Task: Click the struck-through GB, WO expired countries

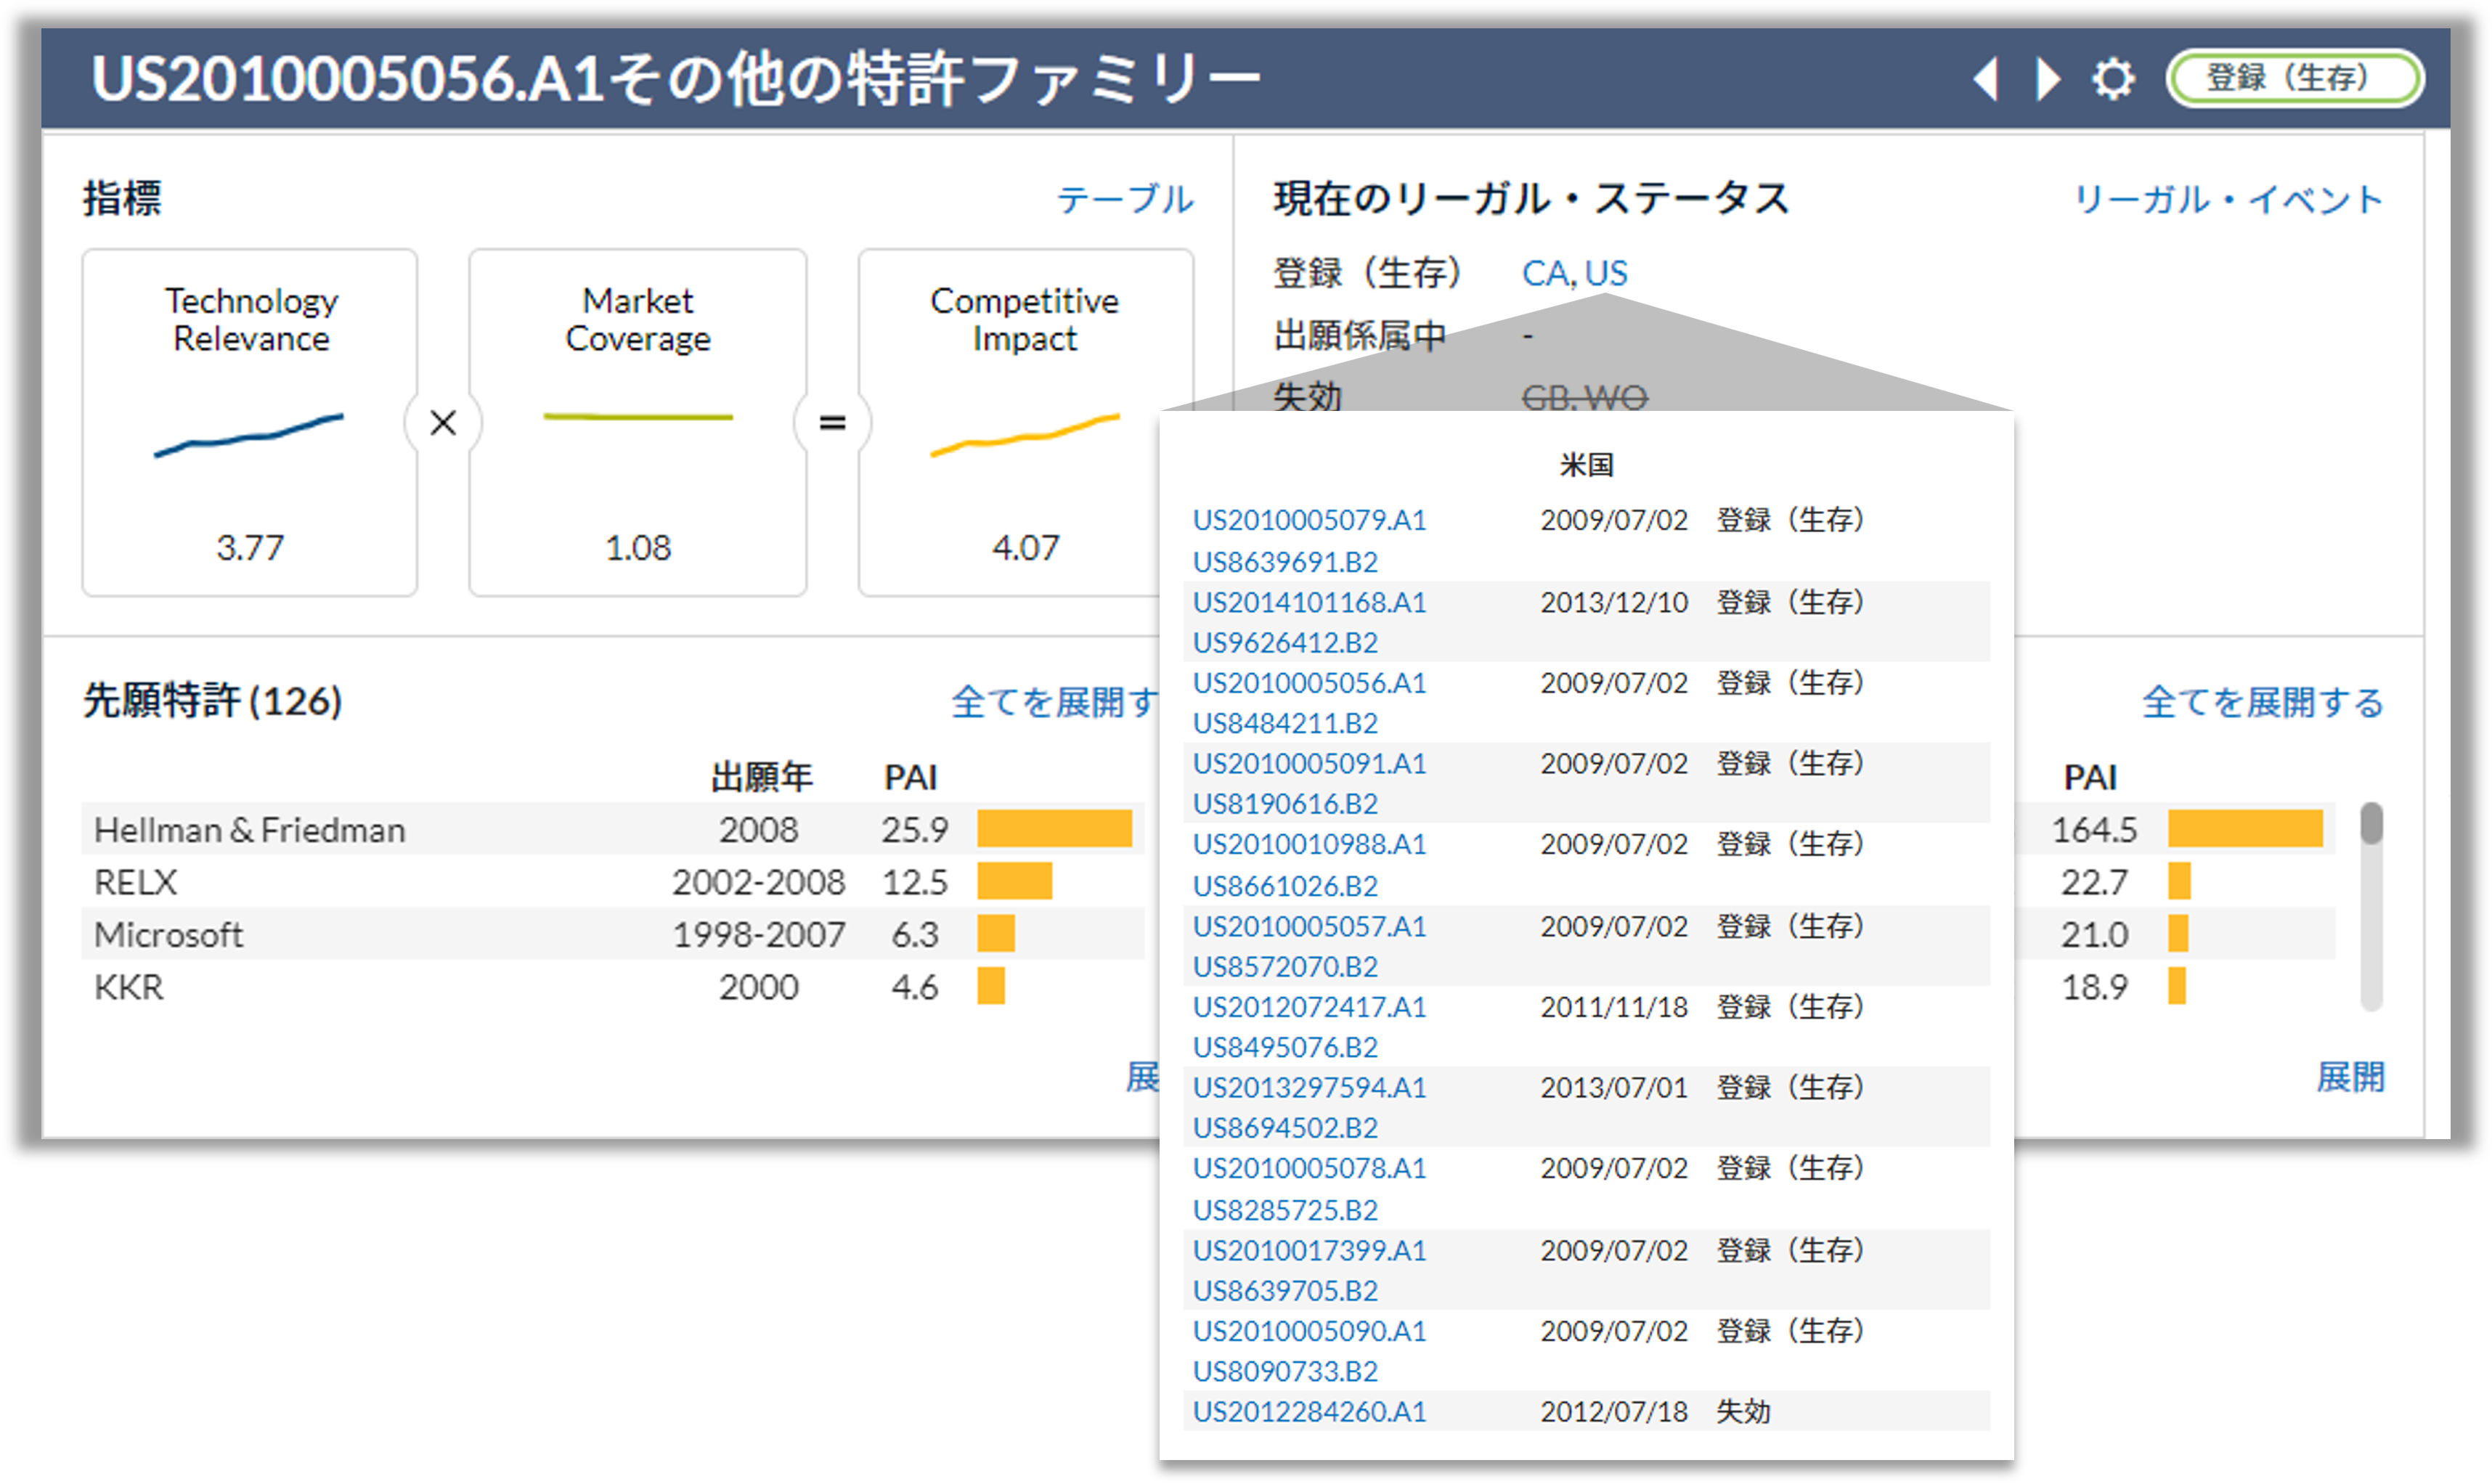Action: click(x=1584, y=398)
